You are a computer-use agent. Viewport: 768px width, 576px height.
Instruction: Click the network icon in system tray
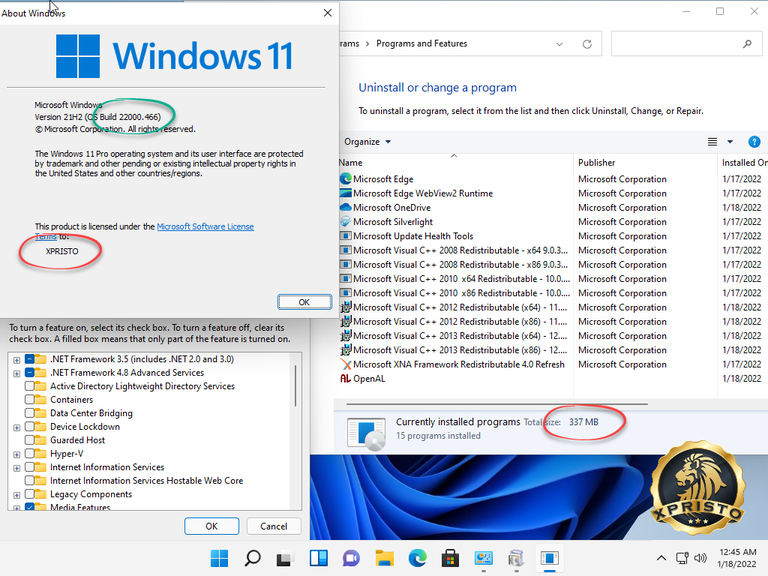[x=682, y=557]
